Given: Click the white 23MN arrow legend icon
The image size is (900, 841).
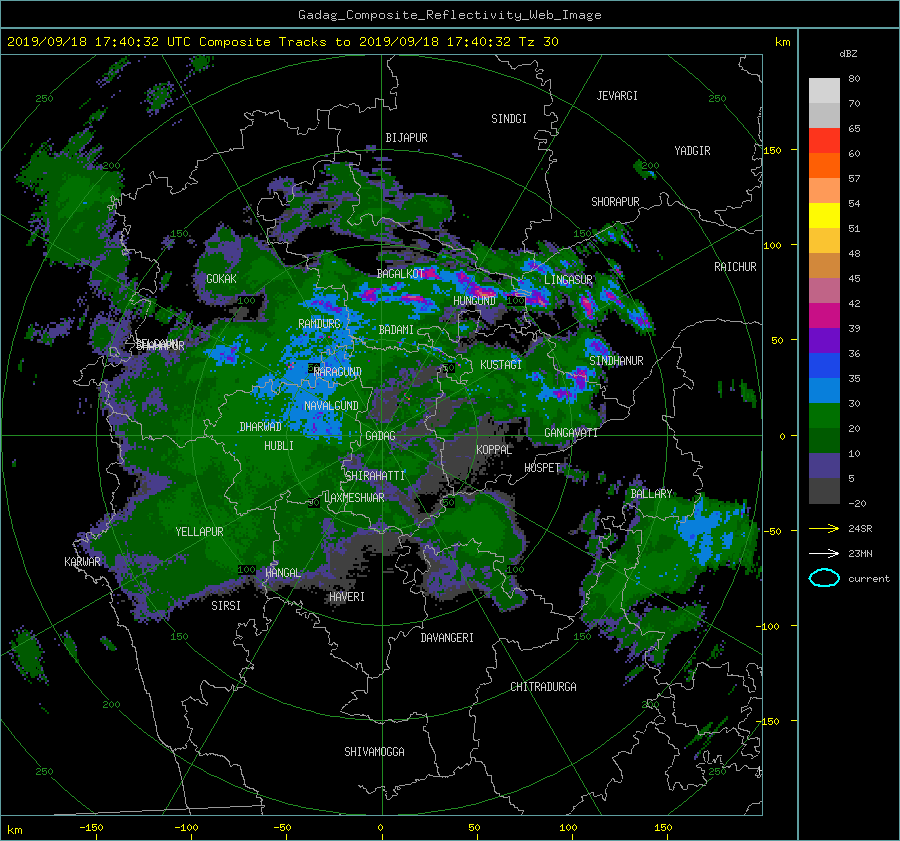Looking at the screenshot, I should coord(824,553).
